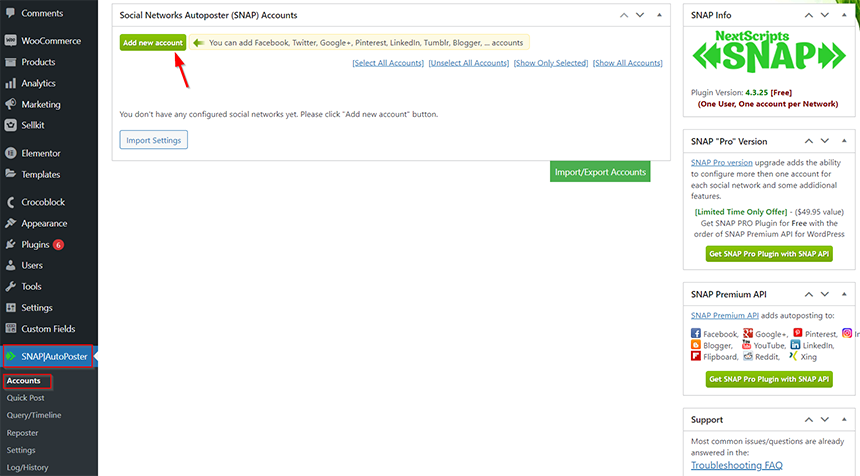Click the plugin version 4.3.25 text
Image resolution: width=860 pixels, height=476 pixels.
coord(757,93)
